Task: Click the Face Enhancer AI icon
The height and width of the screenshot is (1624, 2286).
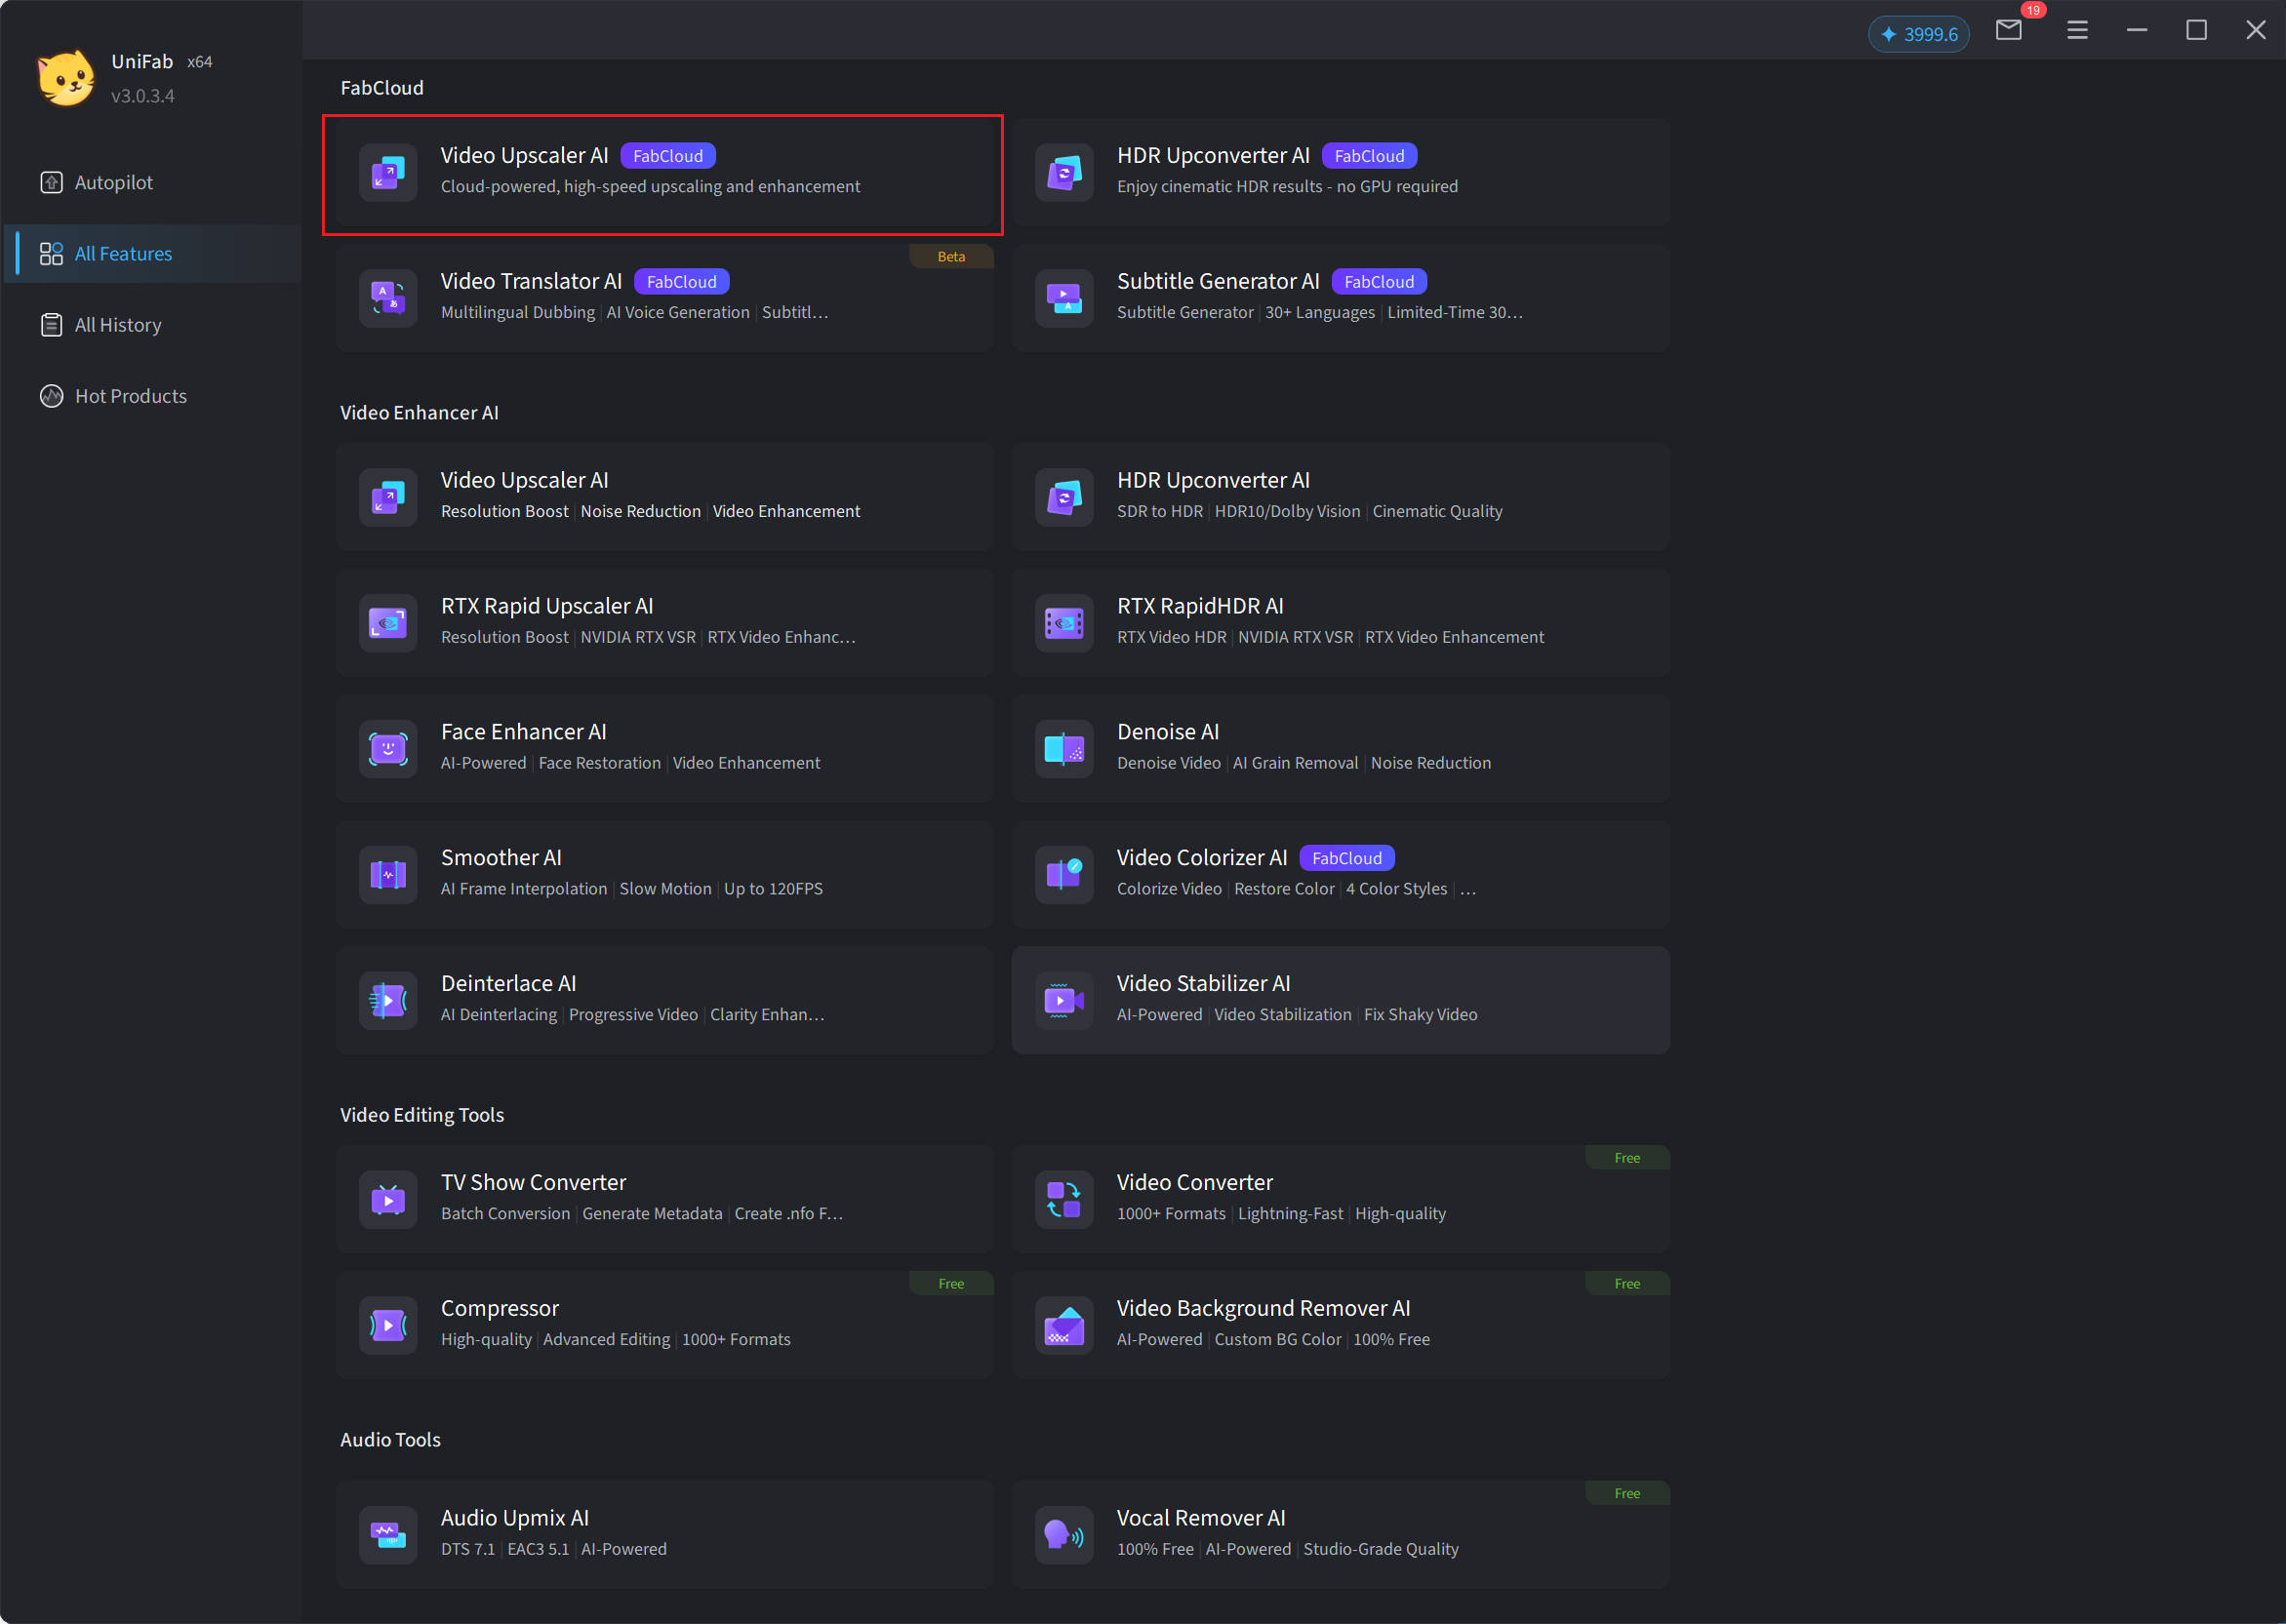Action: (388, 748)
